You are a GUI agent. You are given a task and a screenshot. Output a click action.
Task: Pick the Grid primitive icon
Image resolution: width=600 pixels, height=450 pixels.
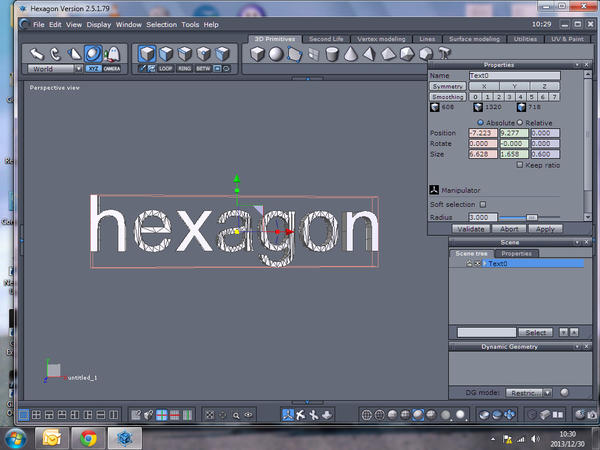pyautogui.click(x=313, y=54)
